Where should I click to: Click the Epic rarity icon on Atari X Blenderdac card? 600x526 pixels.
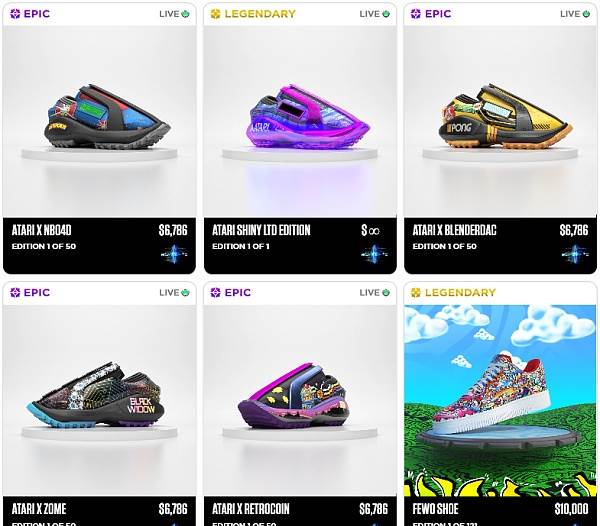coord(416,14)
